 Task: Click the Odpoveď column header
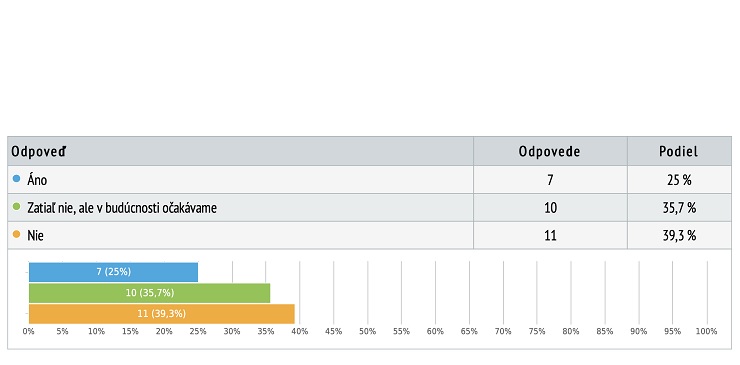coord(39,152)
